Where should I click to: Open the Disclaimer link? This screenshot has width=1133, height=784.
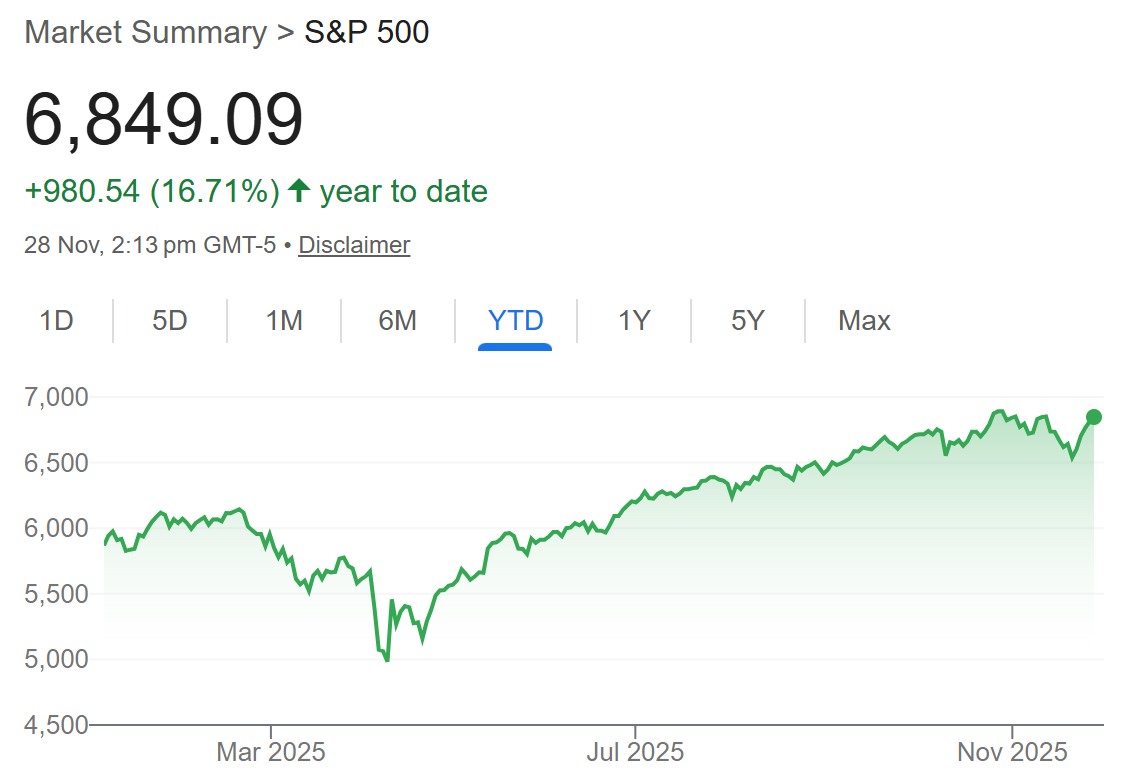354,245
